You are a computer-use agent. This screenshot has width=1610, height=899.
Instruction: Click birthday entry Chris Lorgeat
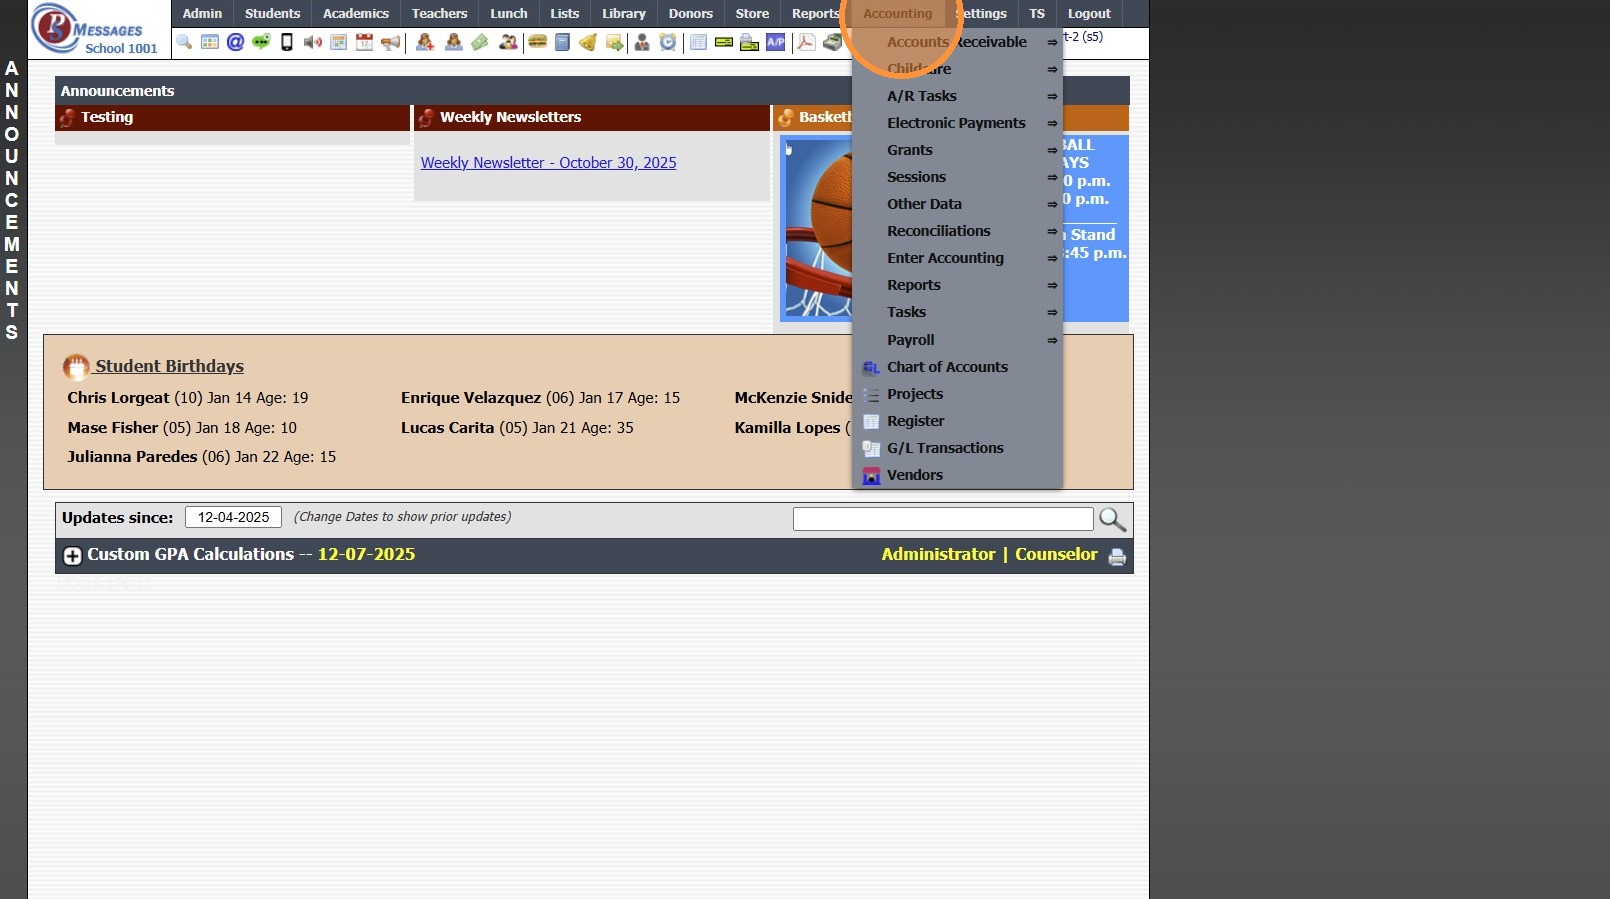pos(188,398)
